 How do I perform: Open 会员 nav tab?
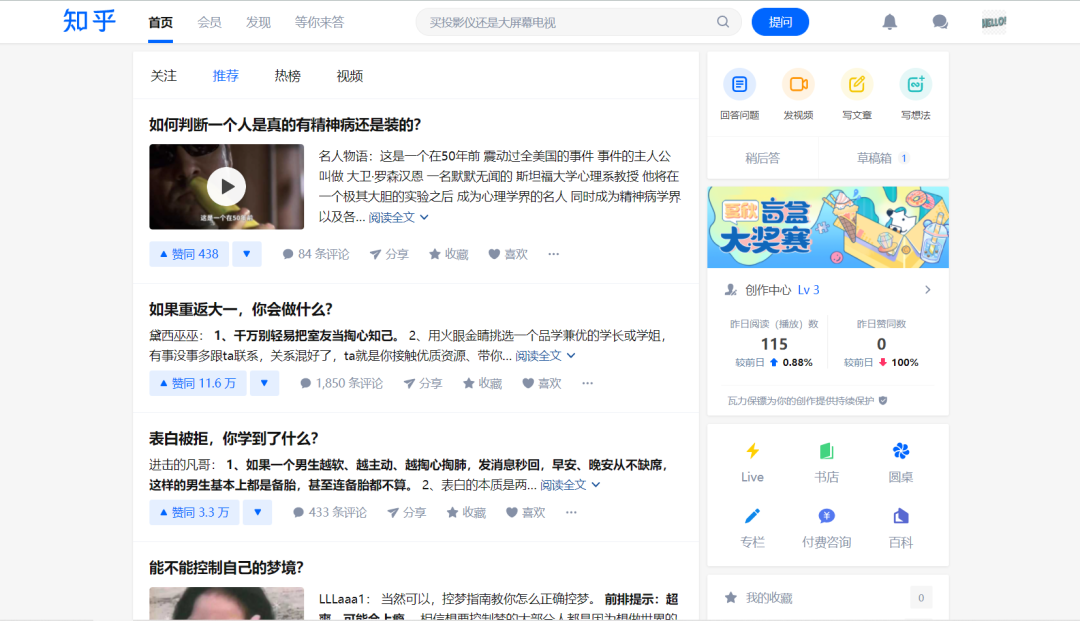pyautogui.click(x=209, y=23)
